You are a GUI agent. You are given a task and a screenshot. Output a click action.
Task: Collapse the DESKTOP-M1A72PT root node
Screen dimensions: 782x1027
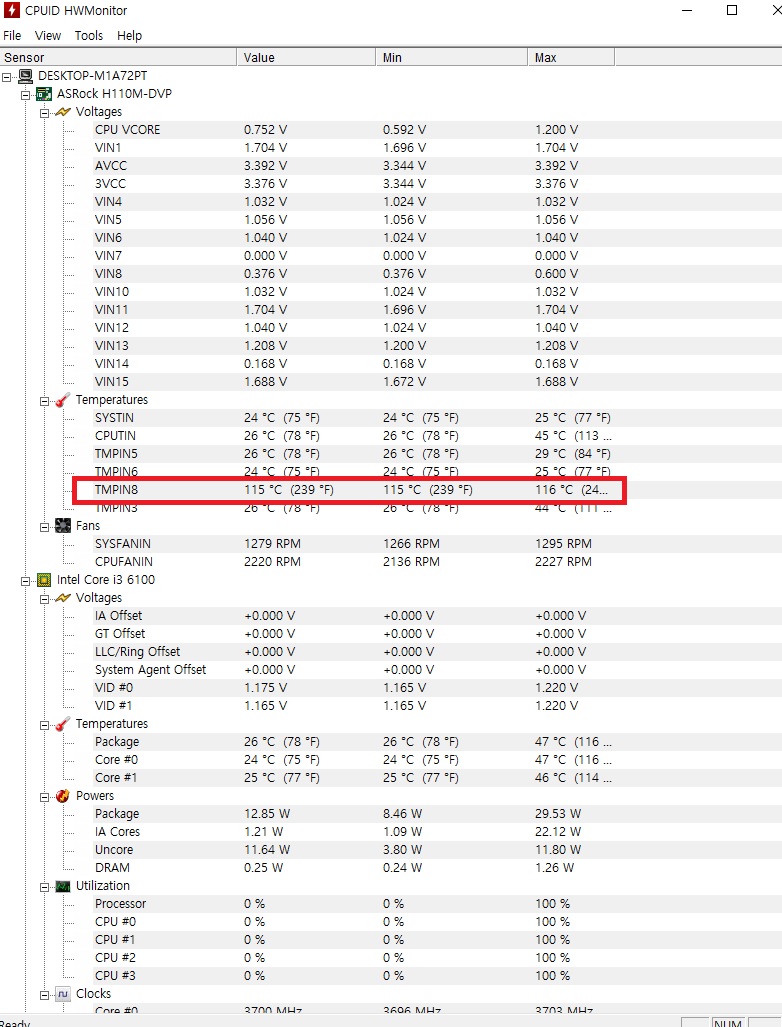click(7, 77)
